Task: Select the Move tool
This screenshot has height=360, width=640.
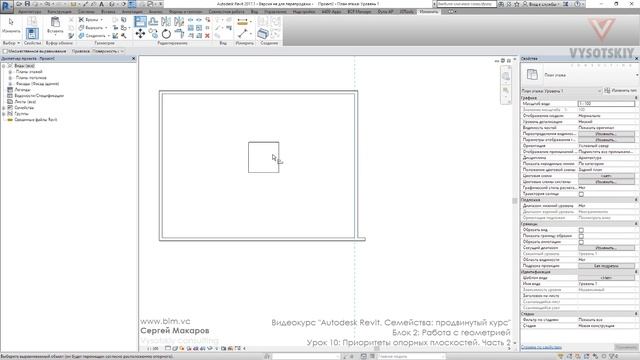Action: [140, 34]
